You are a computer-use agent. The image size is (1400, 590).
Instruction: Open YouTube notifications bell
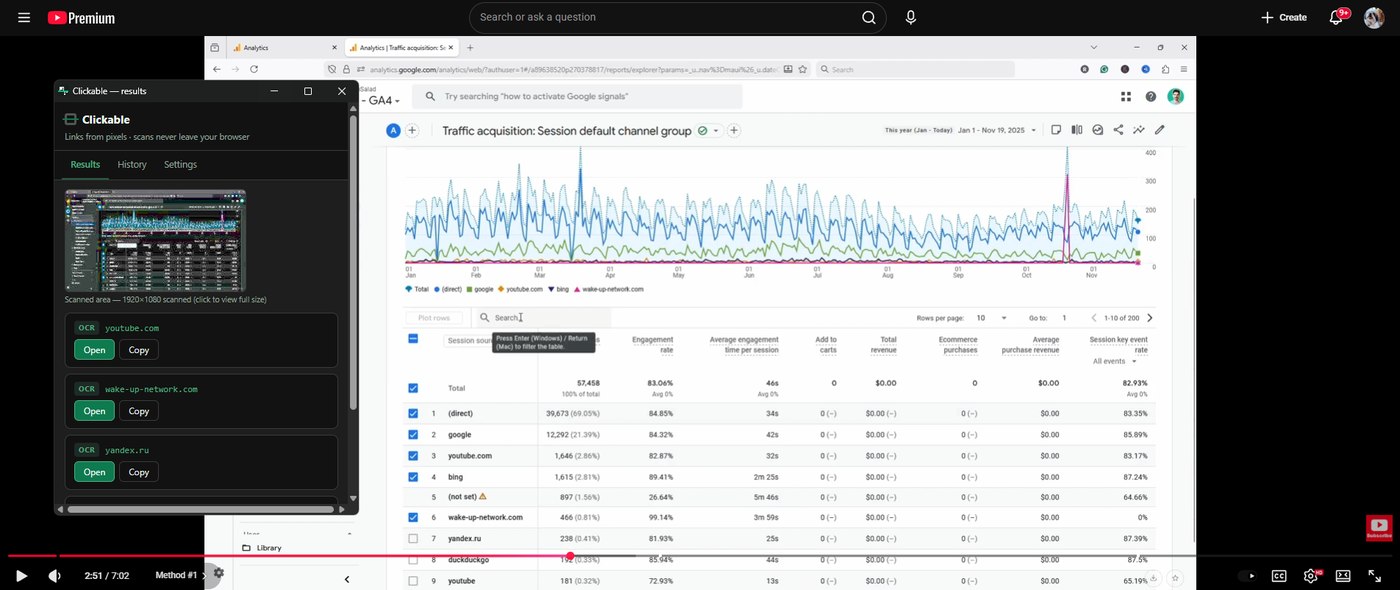pyautogui.click(x=1336, y=18)
